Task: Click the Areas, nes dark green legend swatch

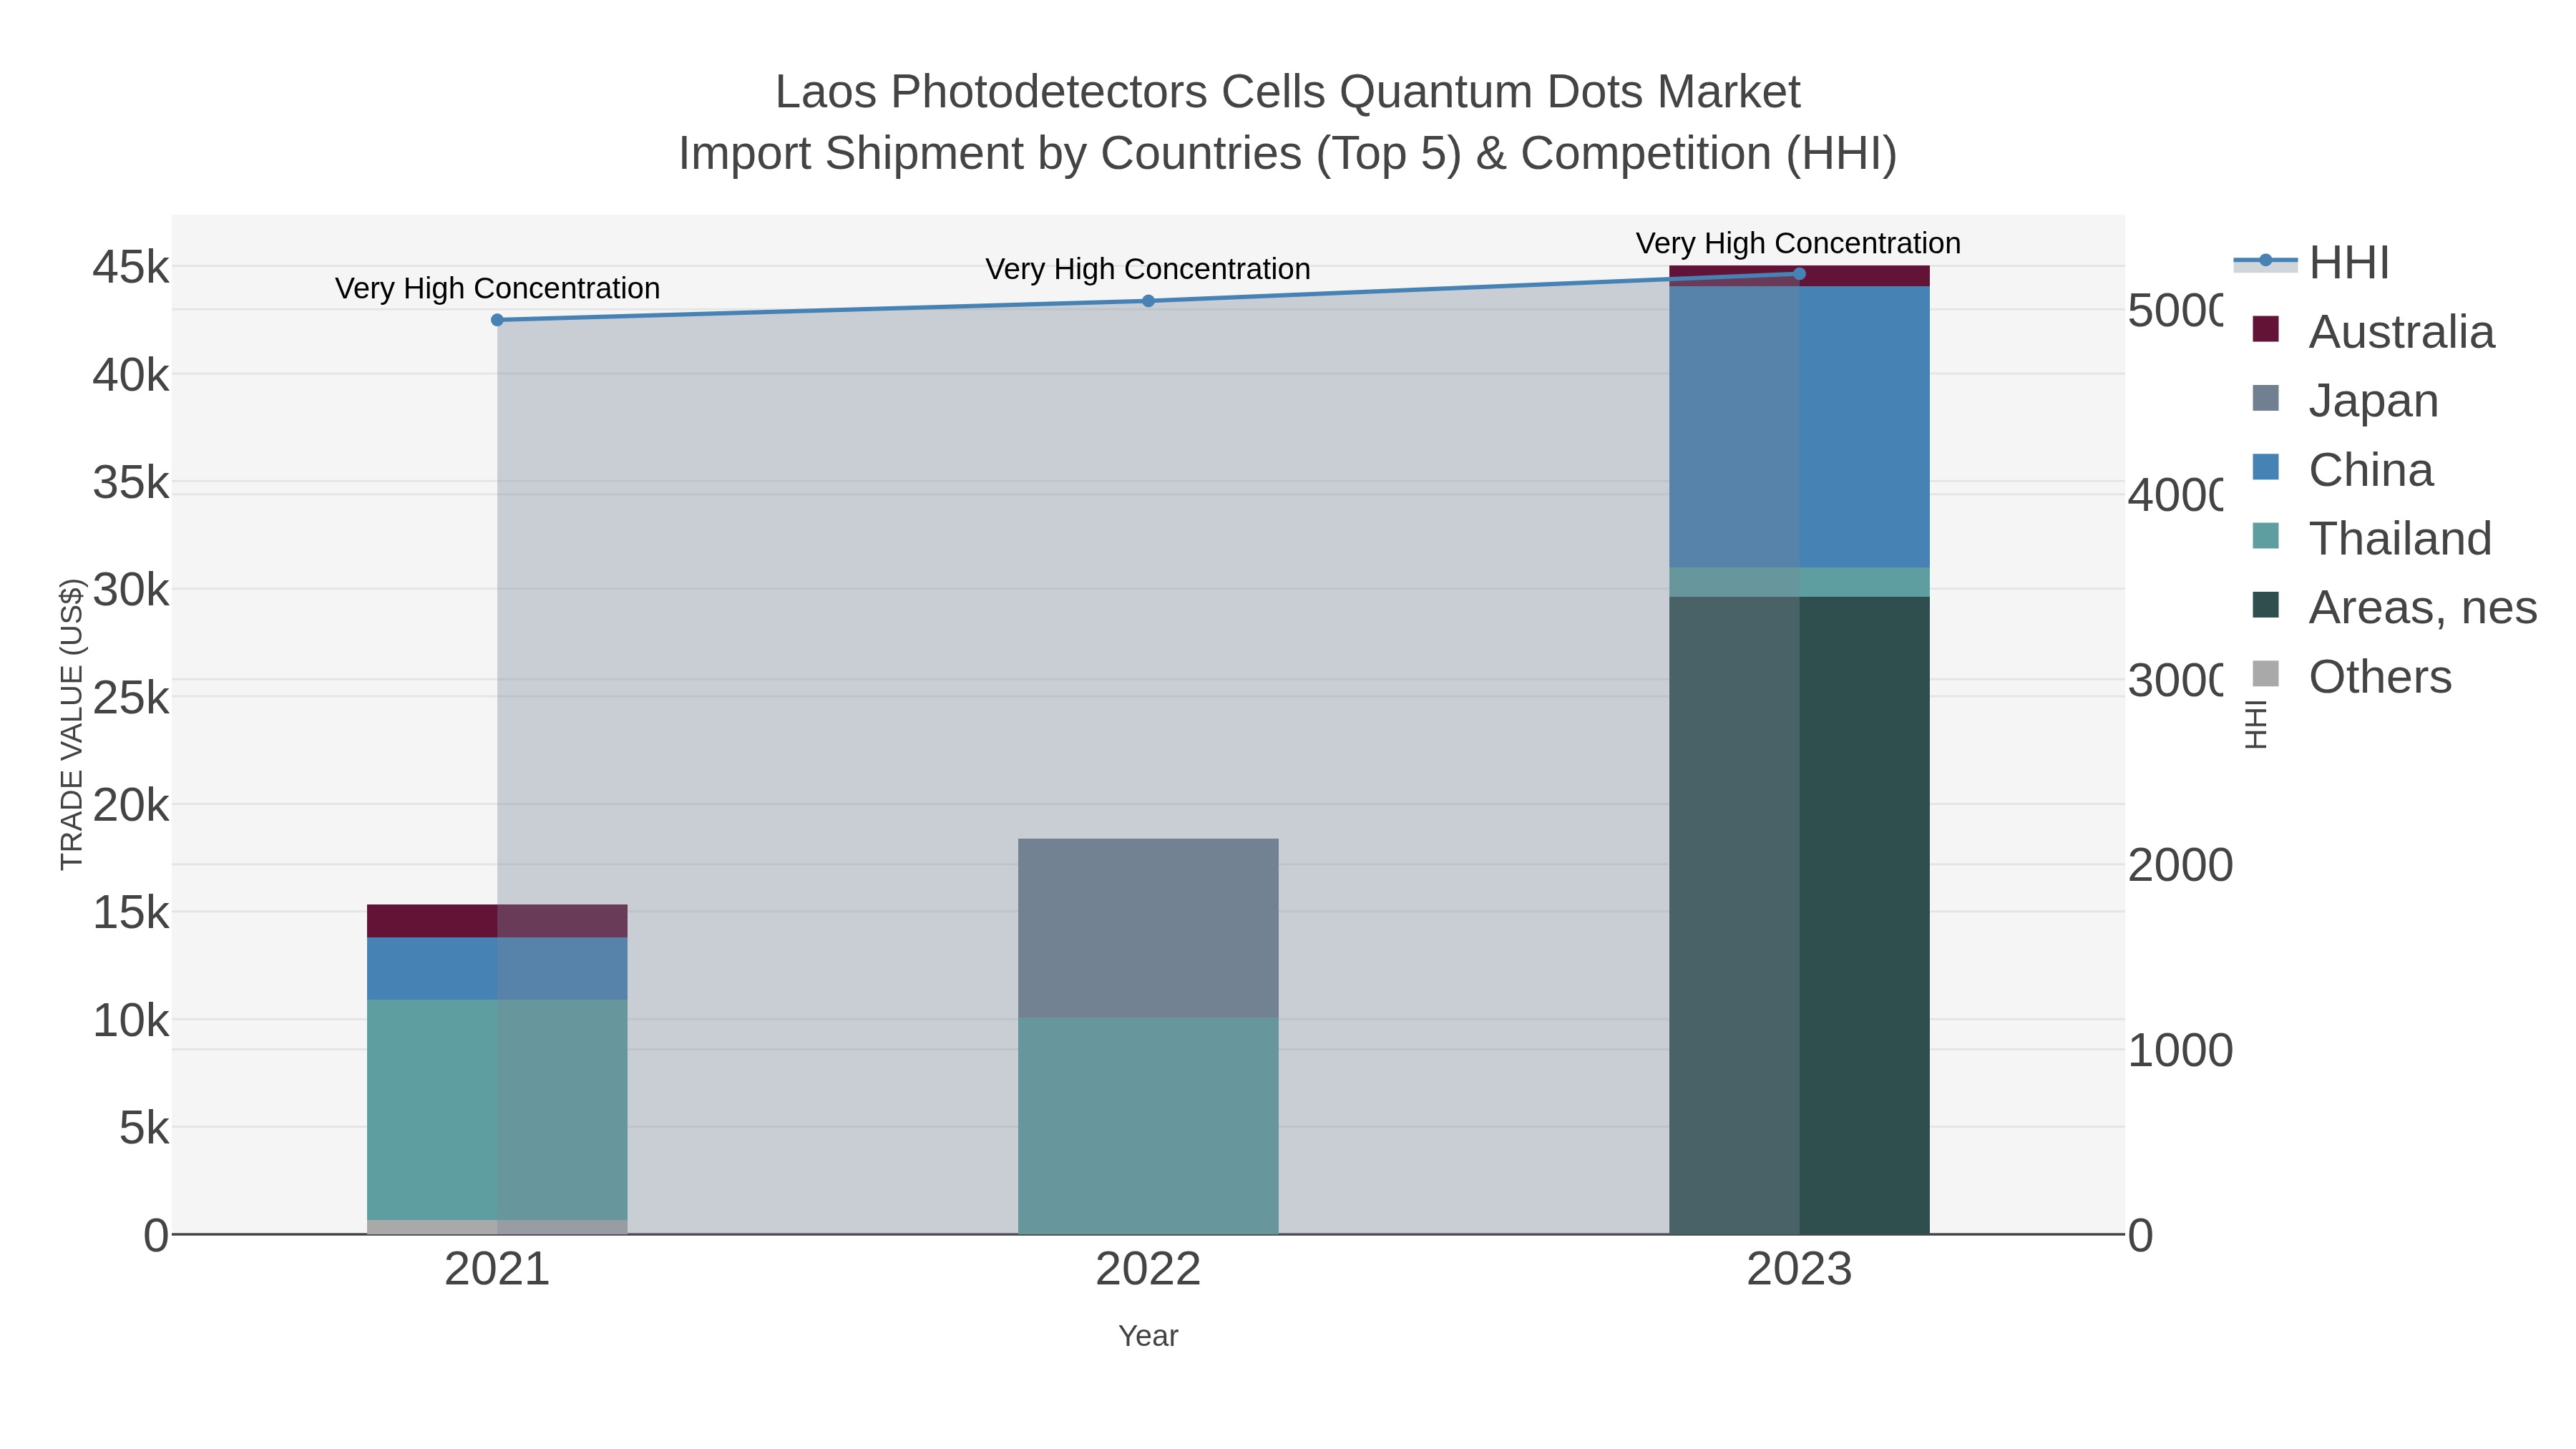Action: pos(2265,605)
